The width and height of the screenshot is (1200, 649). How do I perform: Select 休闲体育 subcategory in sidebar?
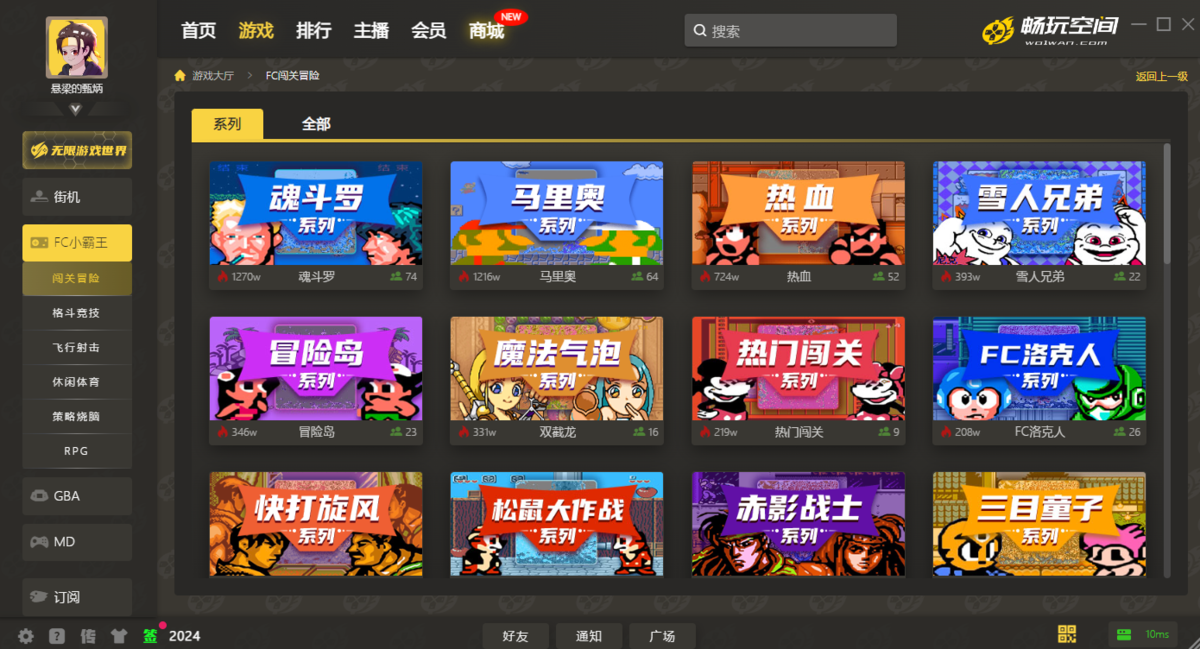[x=77, y=382]
